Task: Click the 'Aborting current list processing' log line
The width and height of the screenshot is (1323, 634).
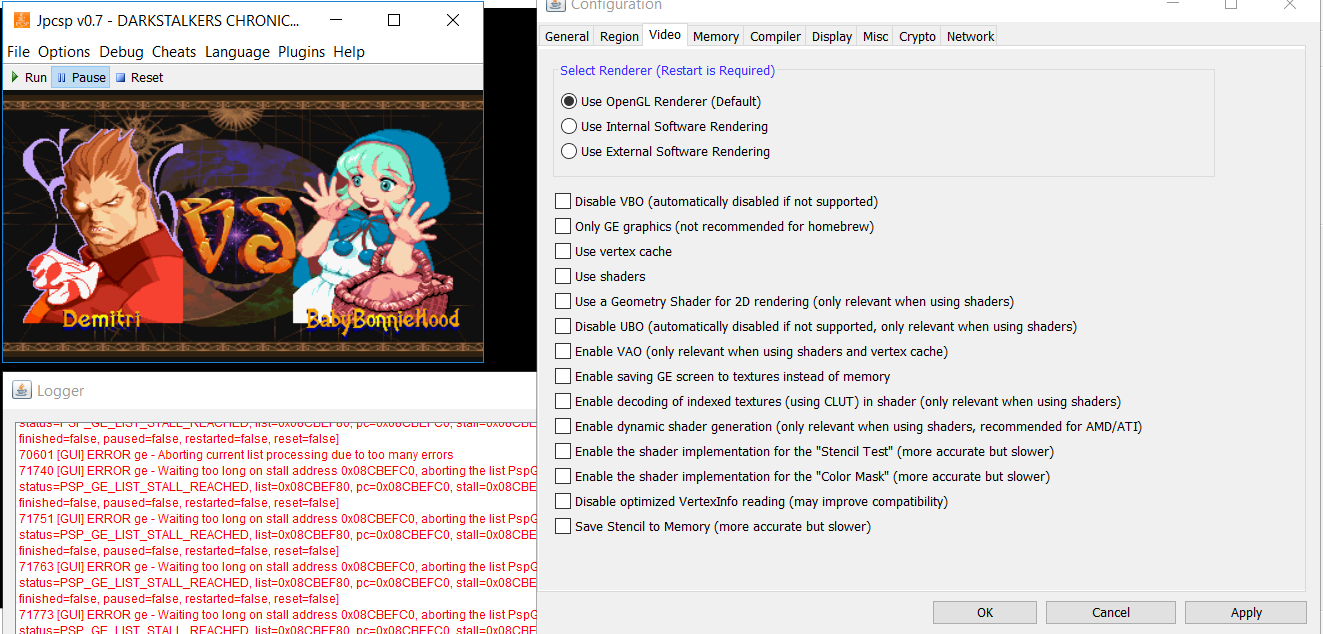Action: (x=236, y=454)
